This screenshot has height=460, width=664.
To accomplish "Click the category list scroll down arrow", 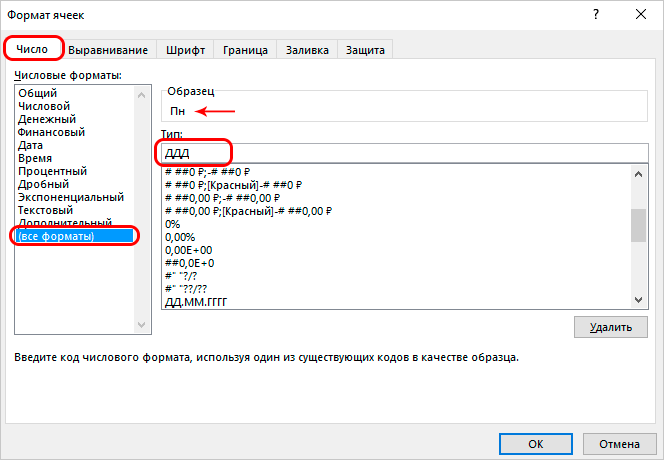I will point(142,325).
